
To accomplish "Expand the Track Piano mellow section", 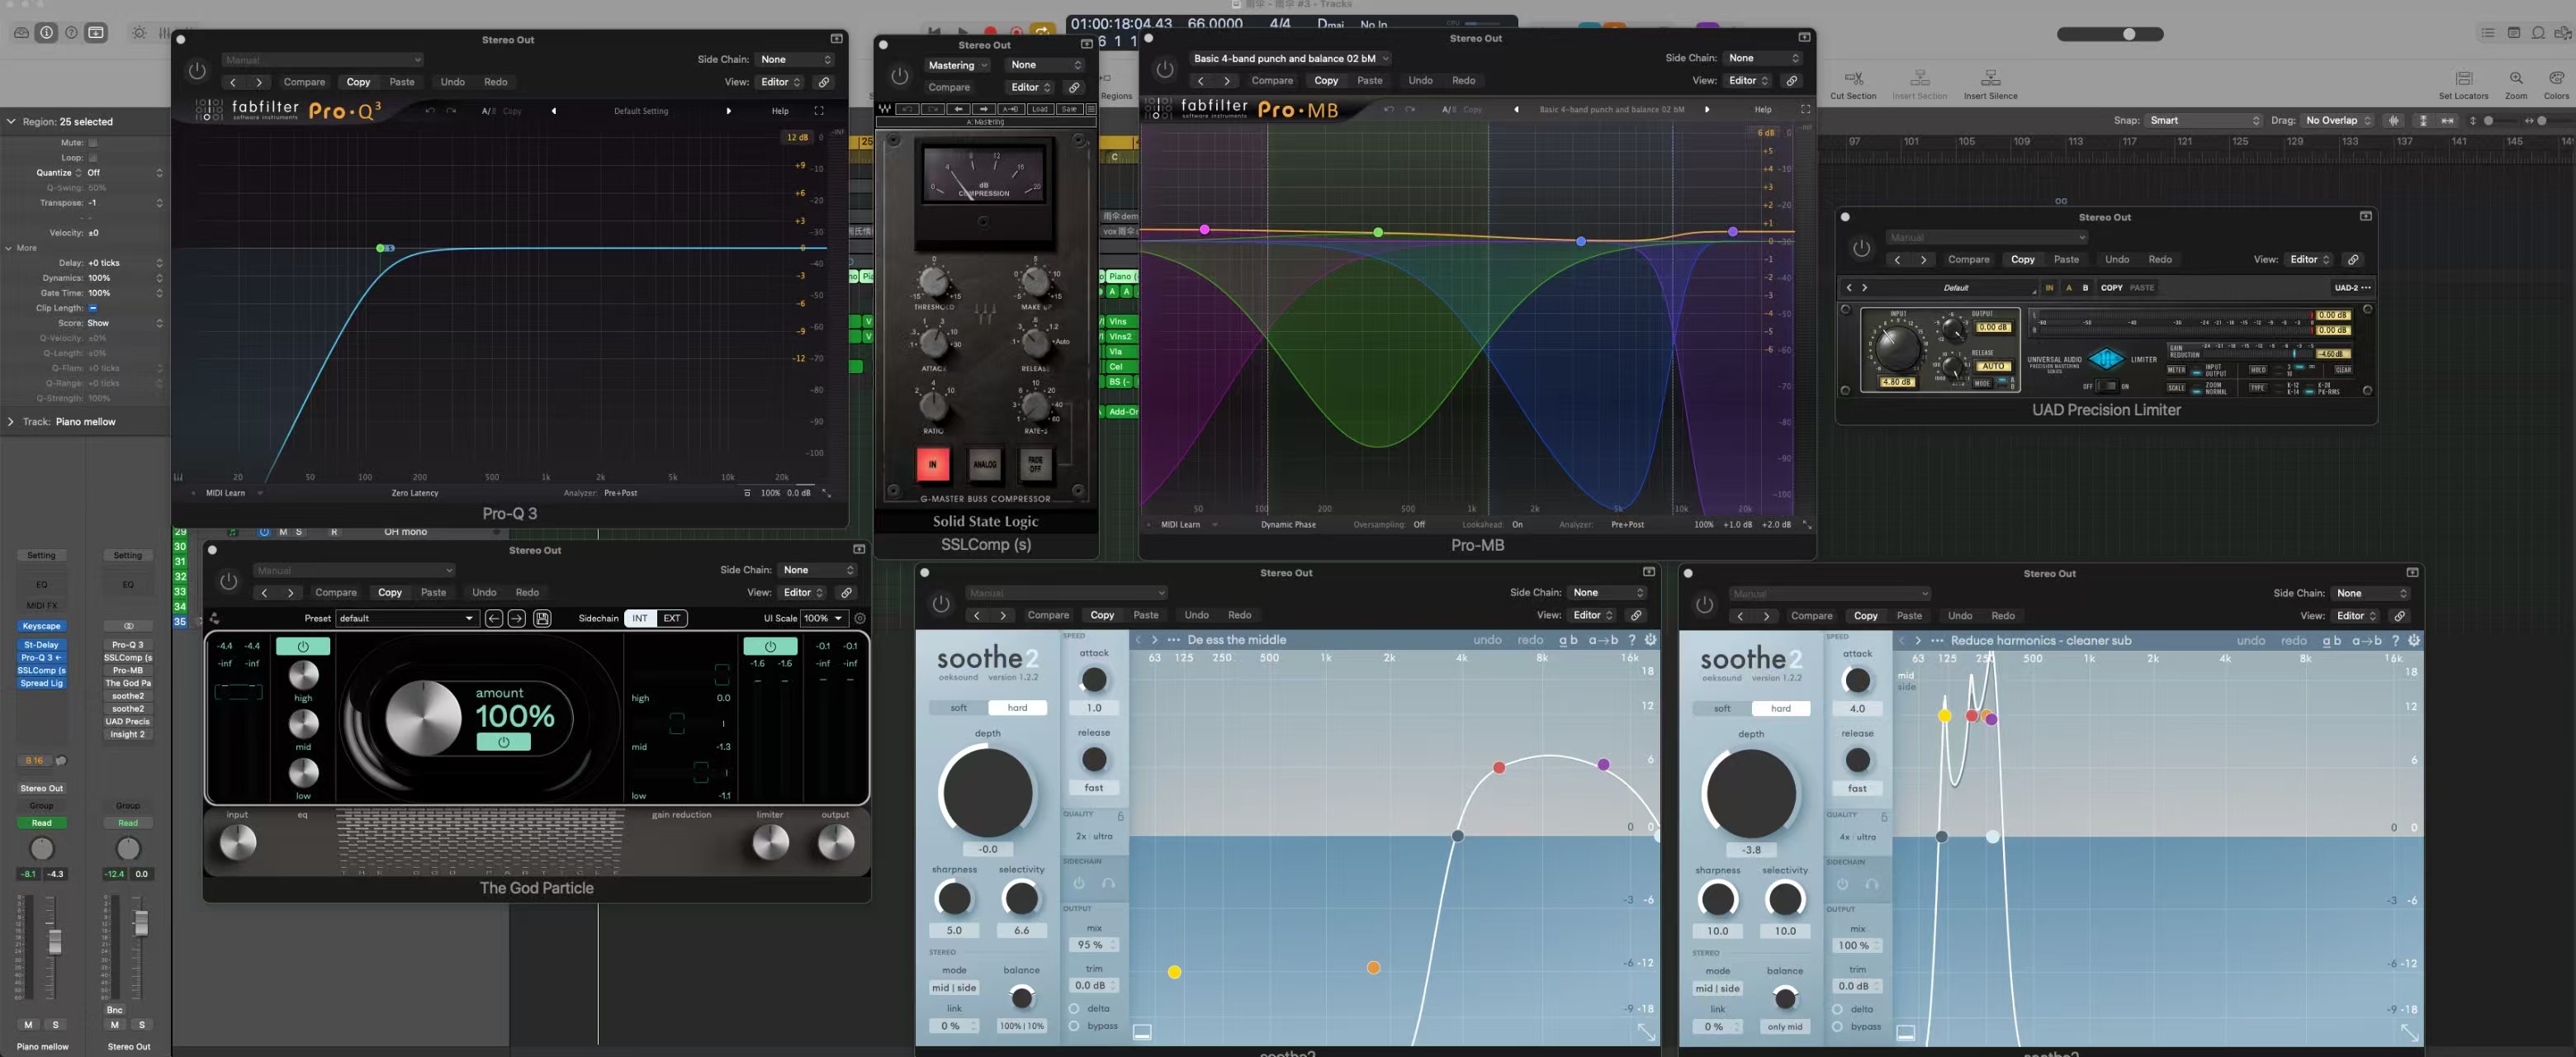I will tap(11, 422).
